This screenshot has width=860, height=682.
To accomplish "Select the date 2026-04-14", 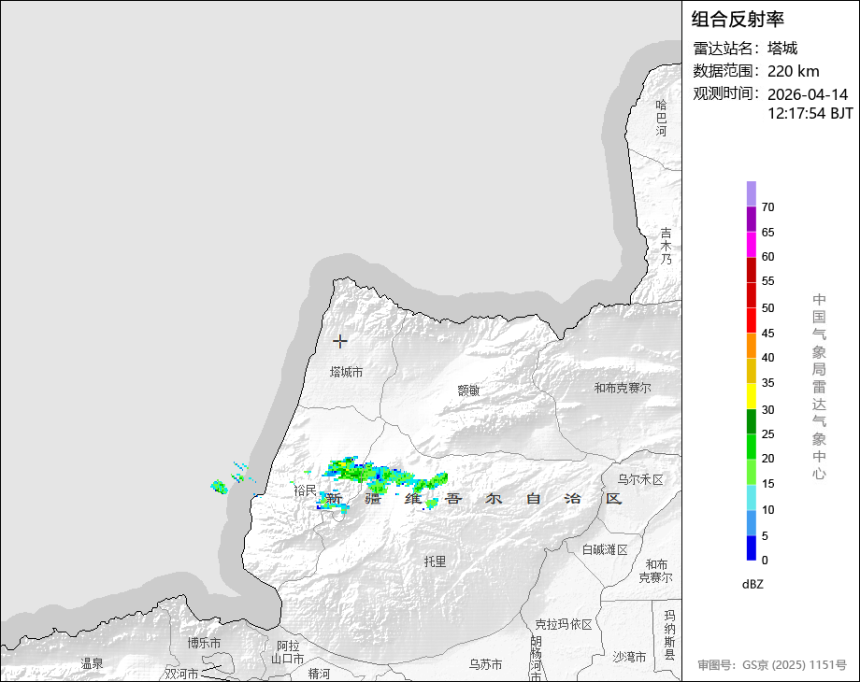I will 807,94.
